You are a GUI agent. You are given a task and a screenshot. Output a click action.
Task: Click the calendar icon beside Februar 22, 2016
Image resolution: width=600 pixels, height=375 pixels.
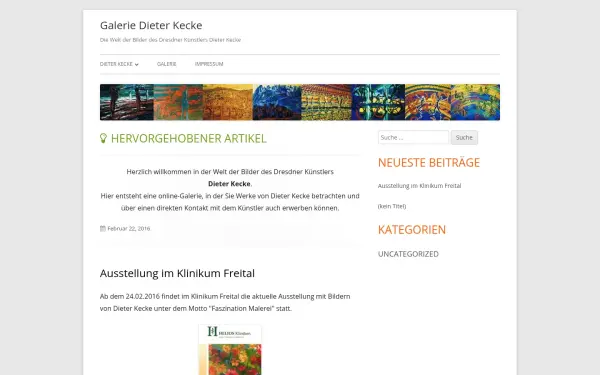103,228
